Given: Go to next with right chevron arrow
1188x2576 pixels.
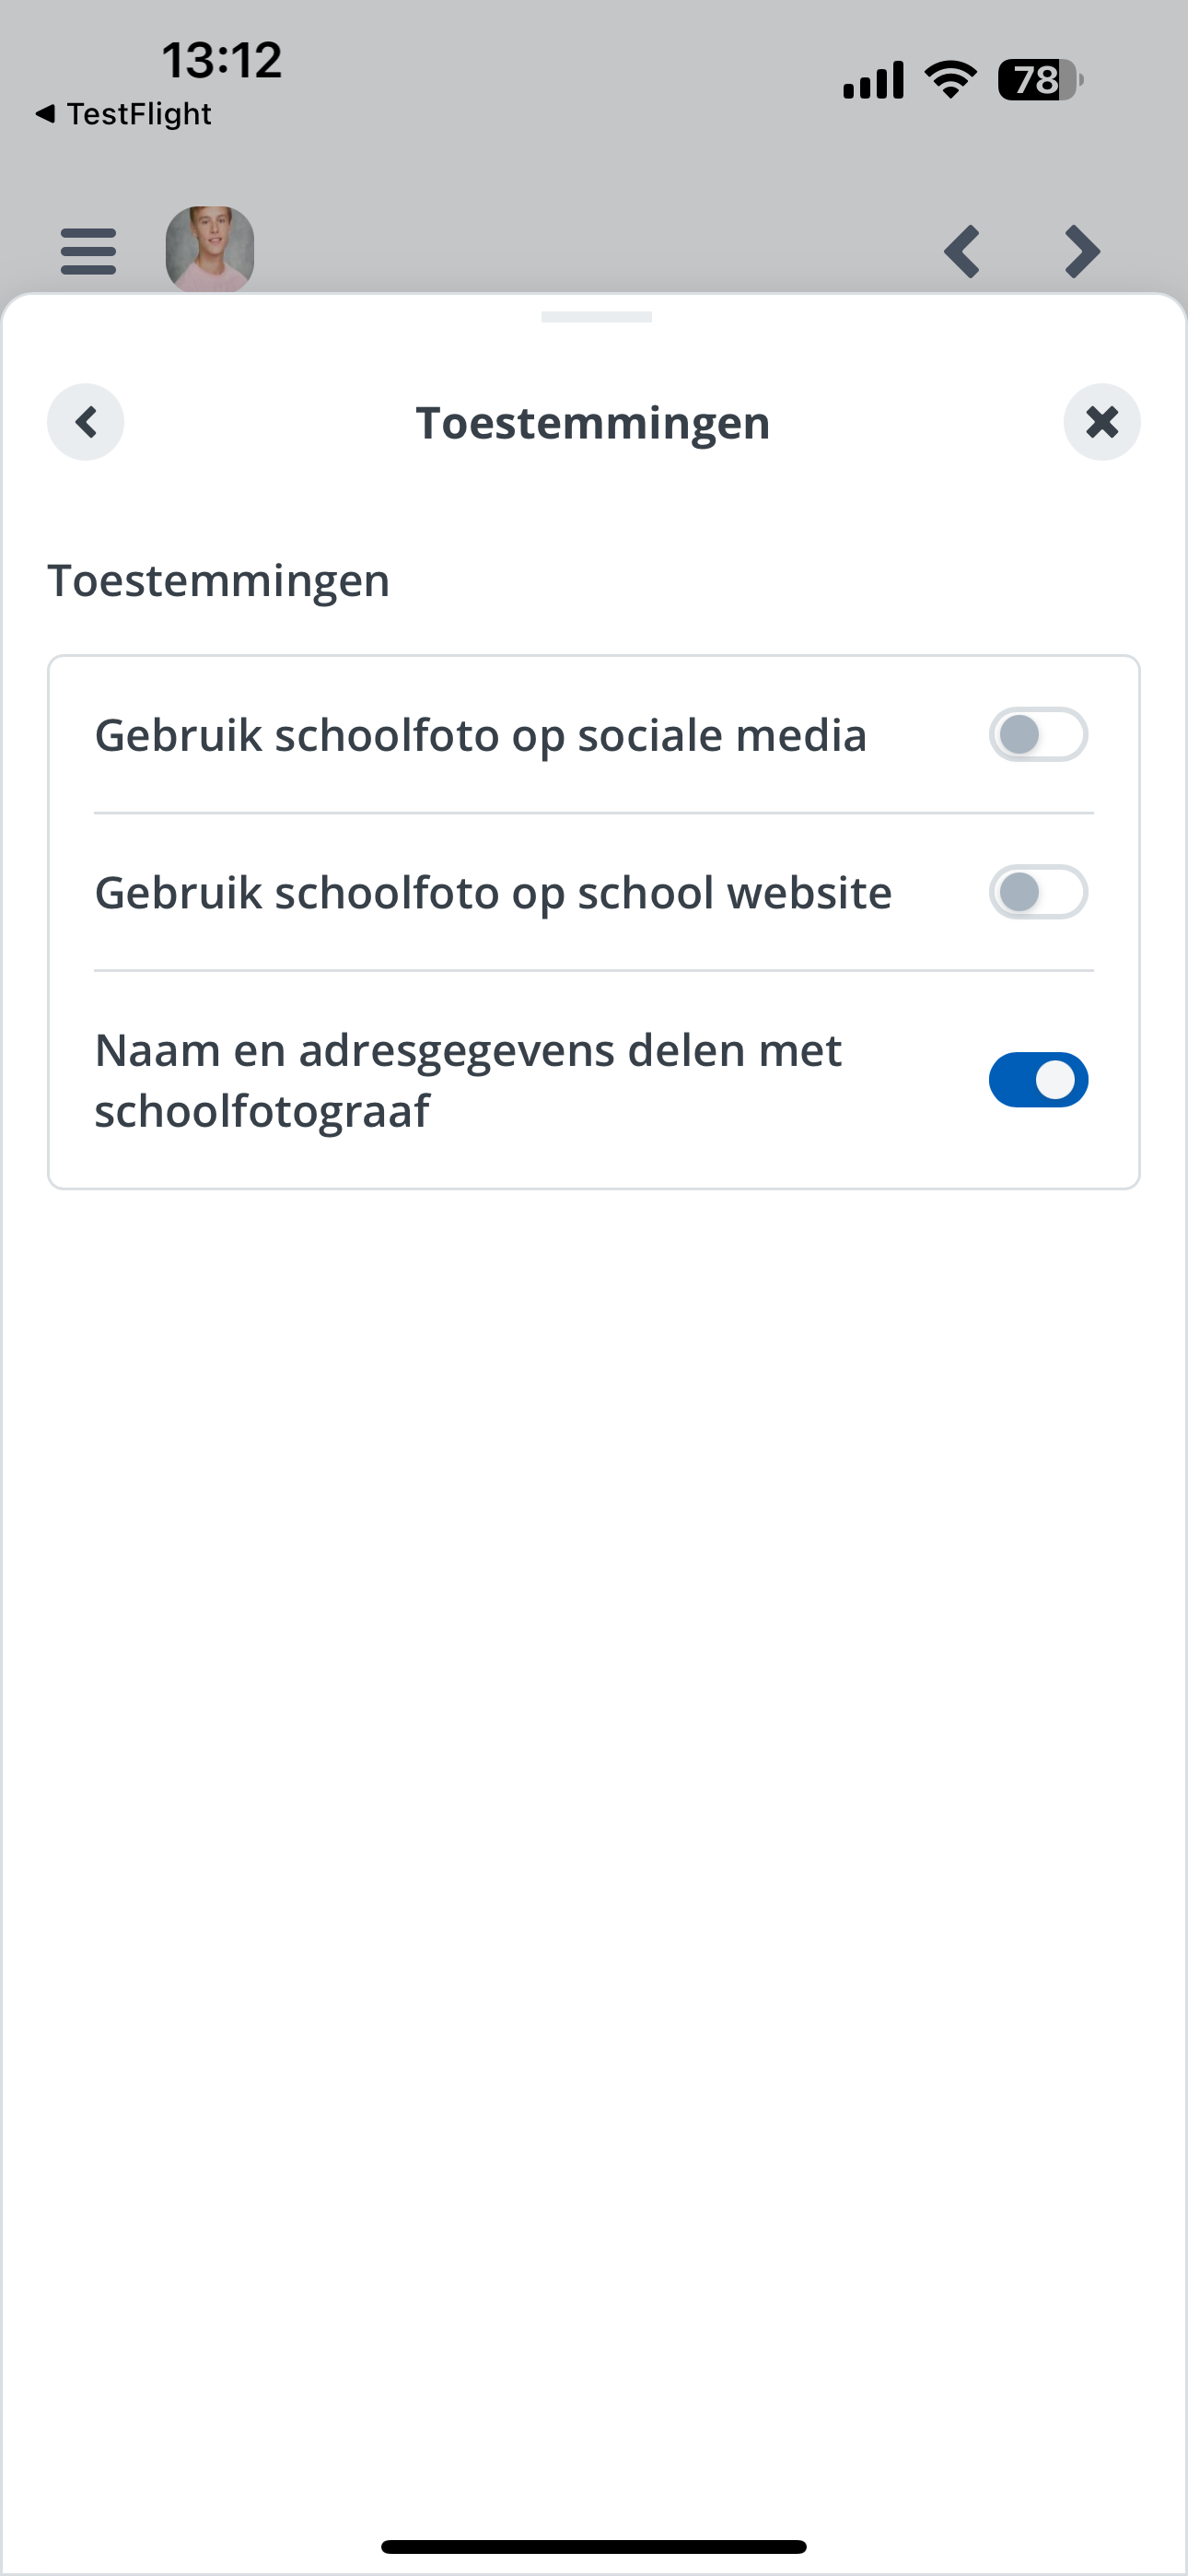Looking at the screenshot, I should coord(1083,251).
